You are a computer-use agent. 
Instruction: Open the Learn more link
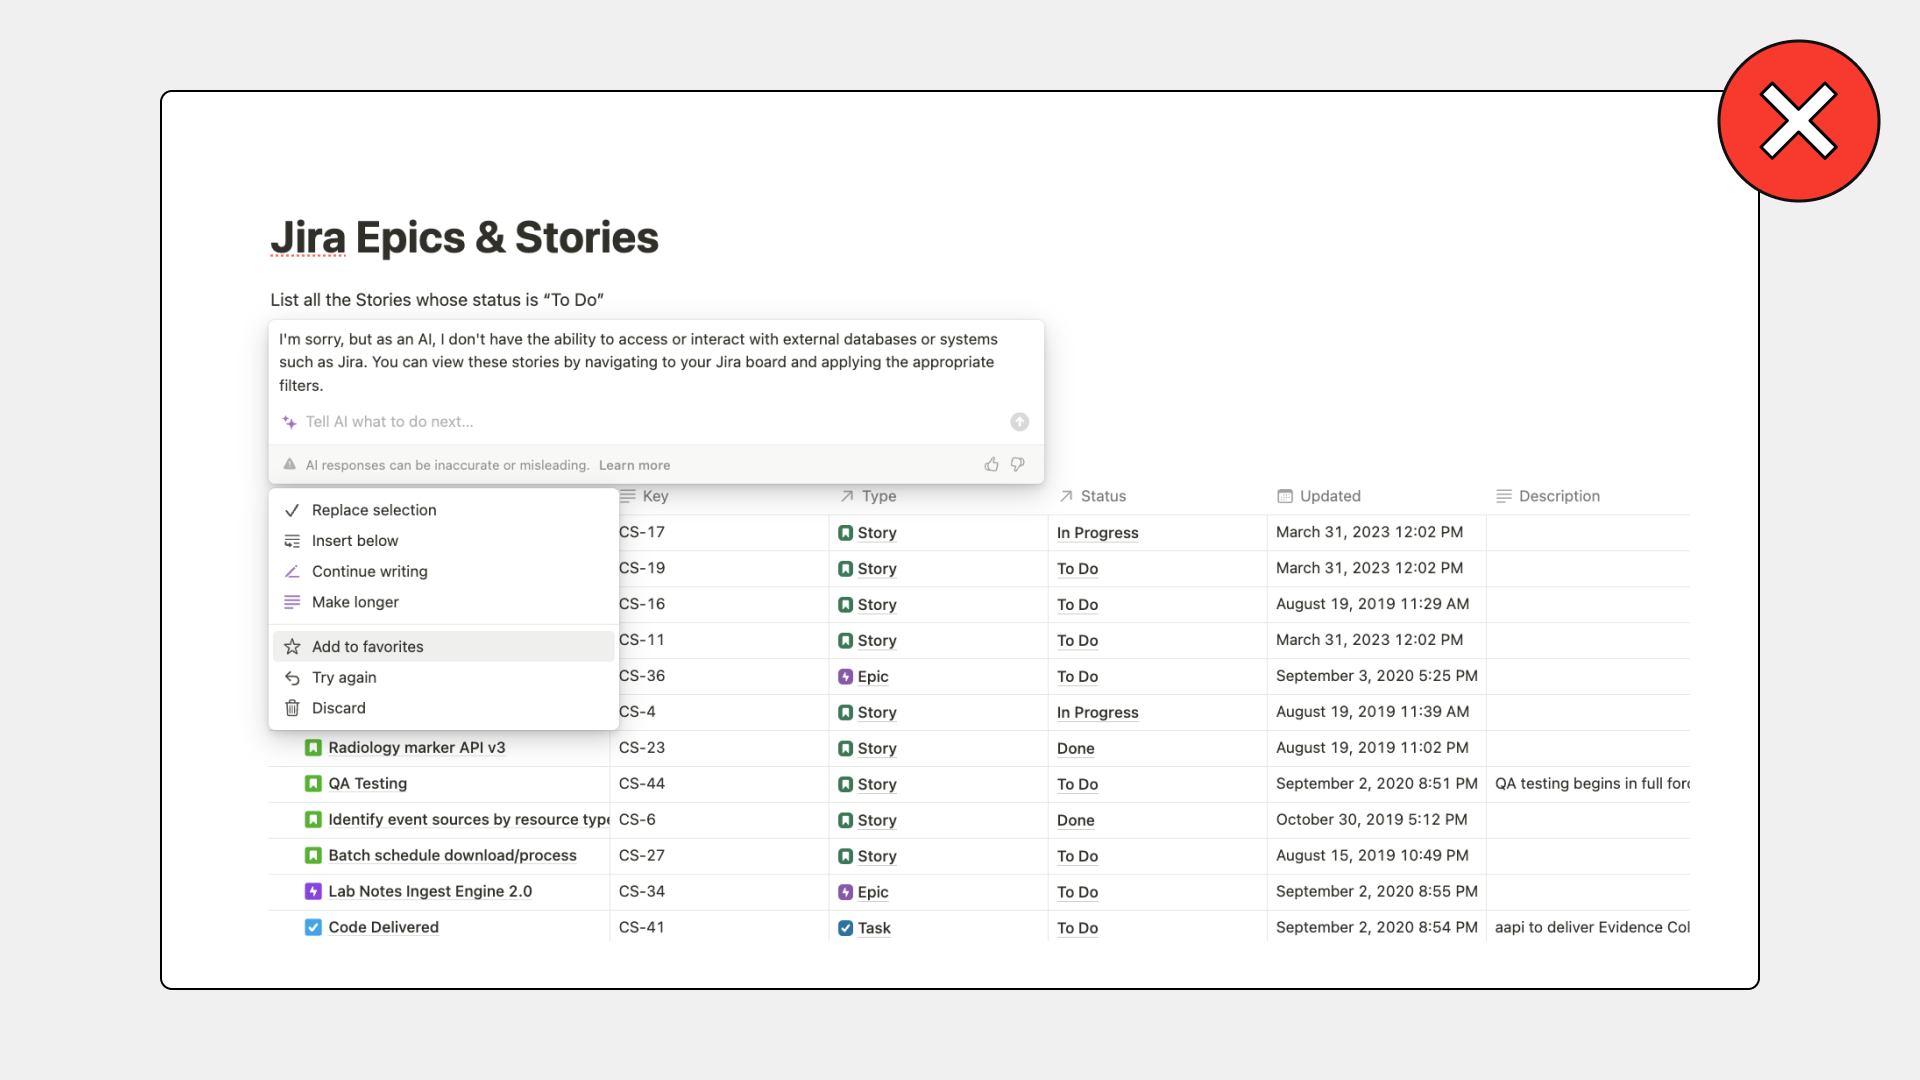(634, 465)
